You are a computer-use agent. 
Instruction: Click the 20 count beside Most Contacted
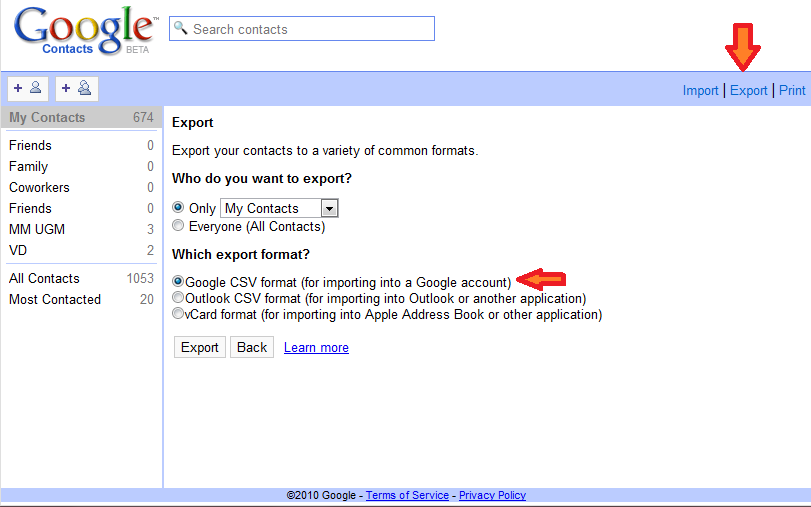147,300
